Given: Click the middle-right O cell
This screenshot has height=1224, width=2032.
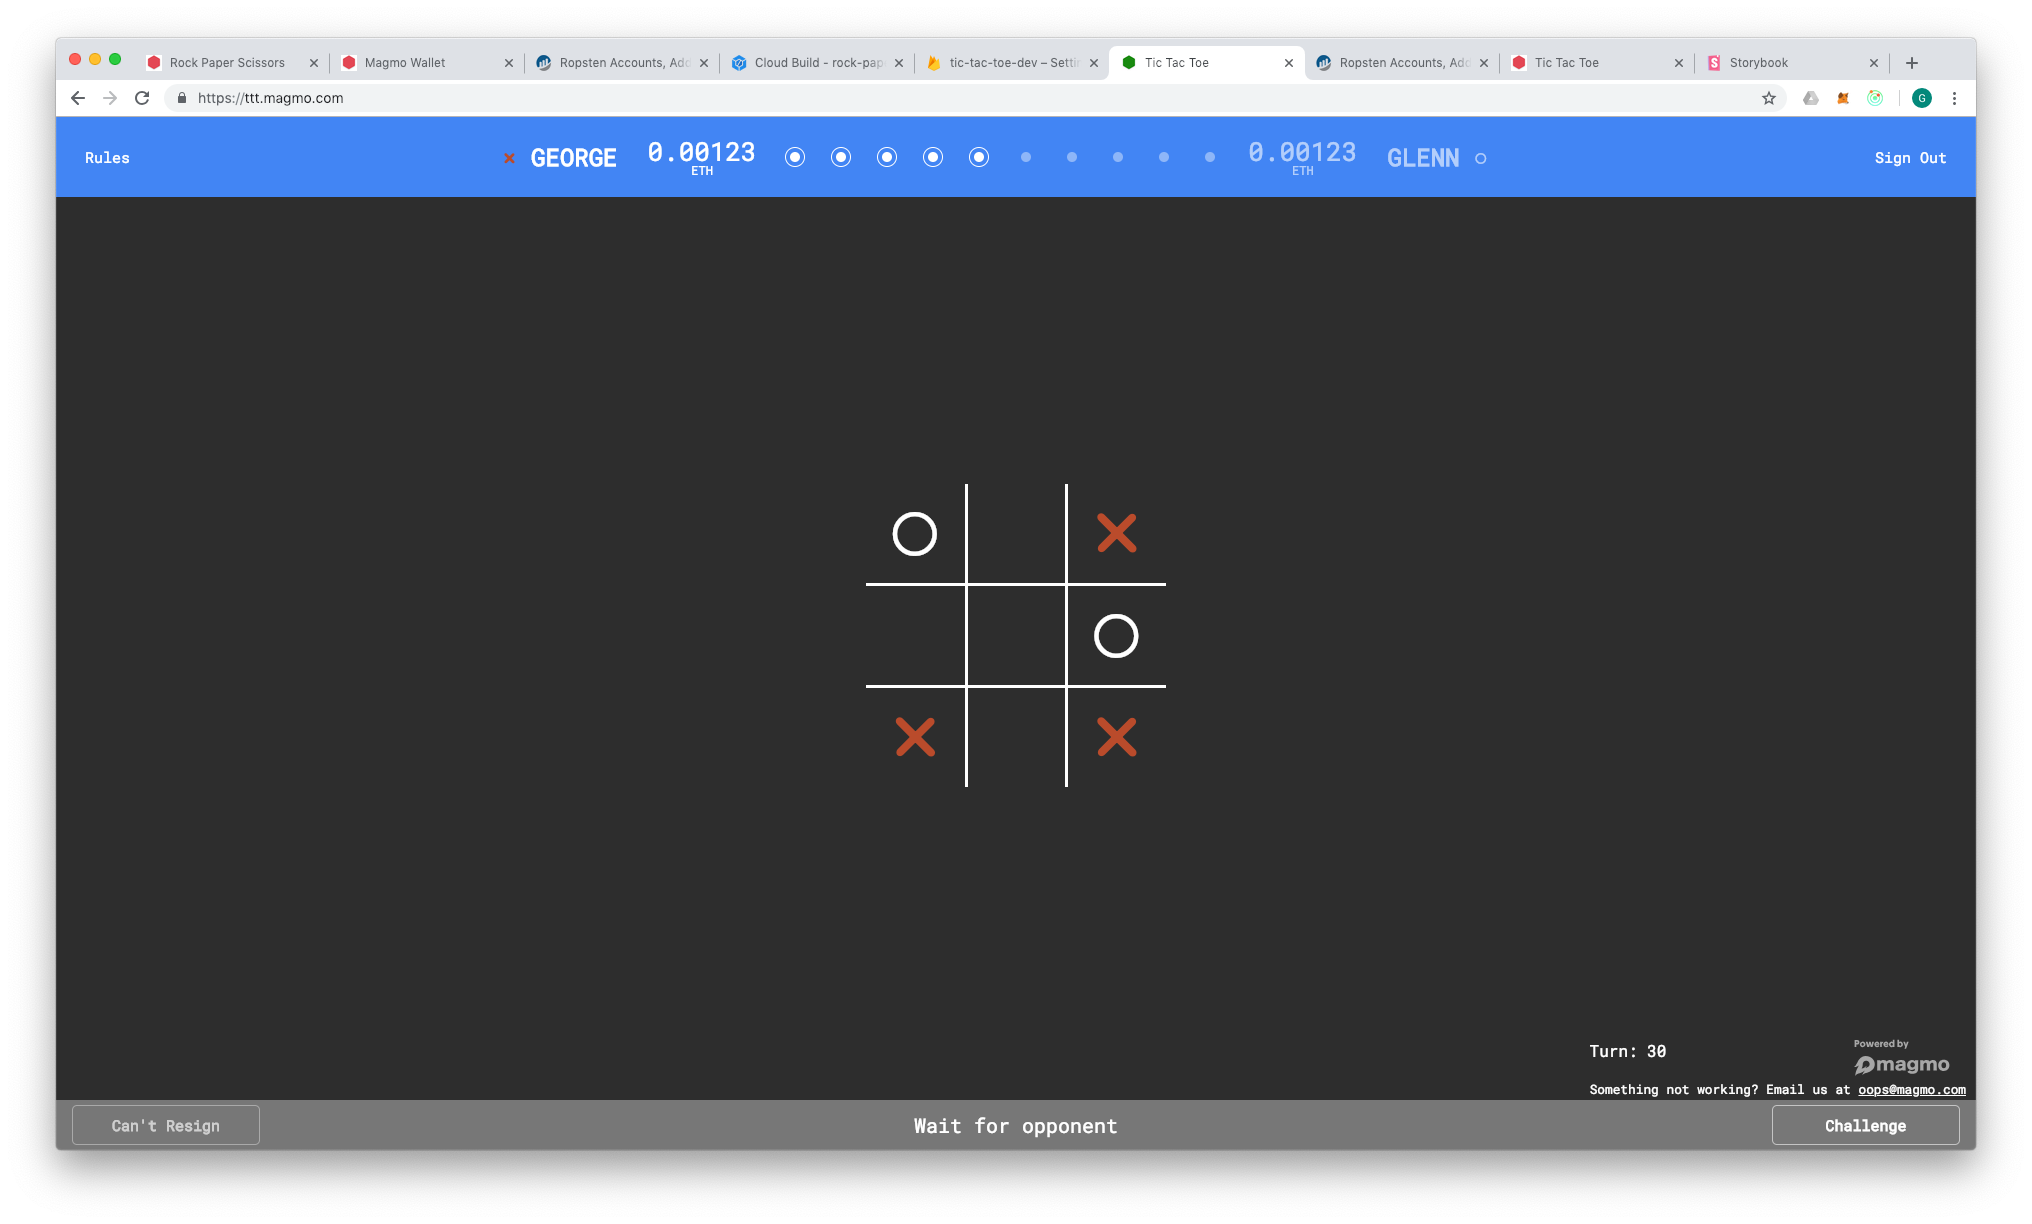Looking at the screenshot, I should click(x=1117, y=636).
